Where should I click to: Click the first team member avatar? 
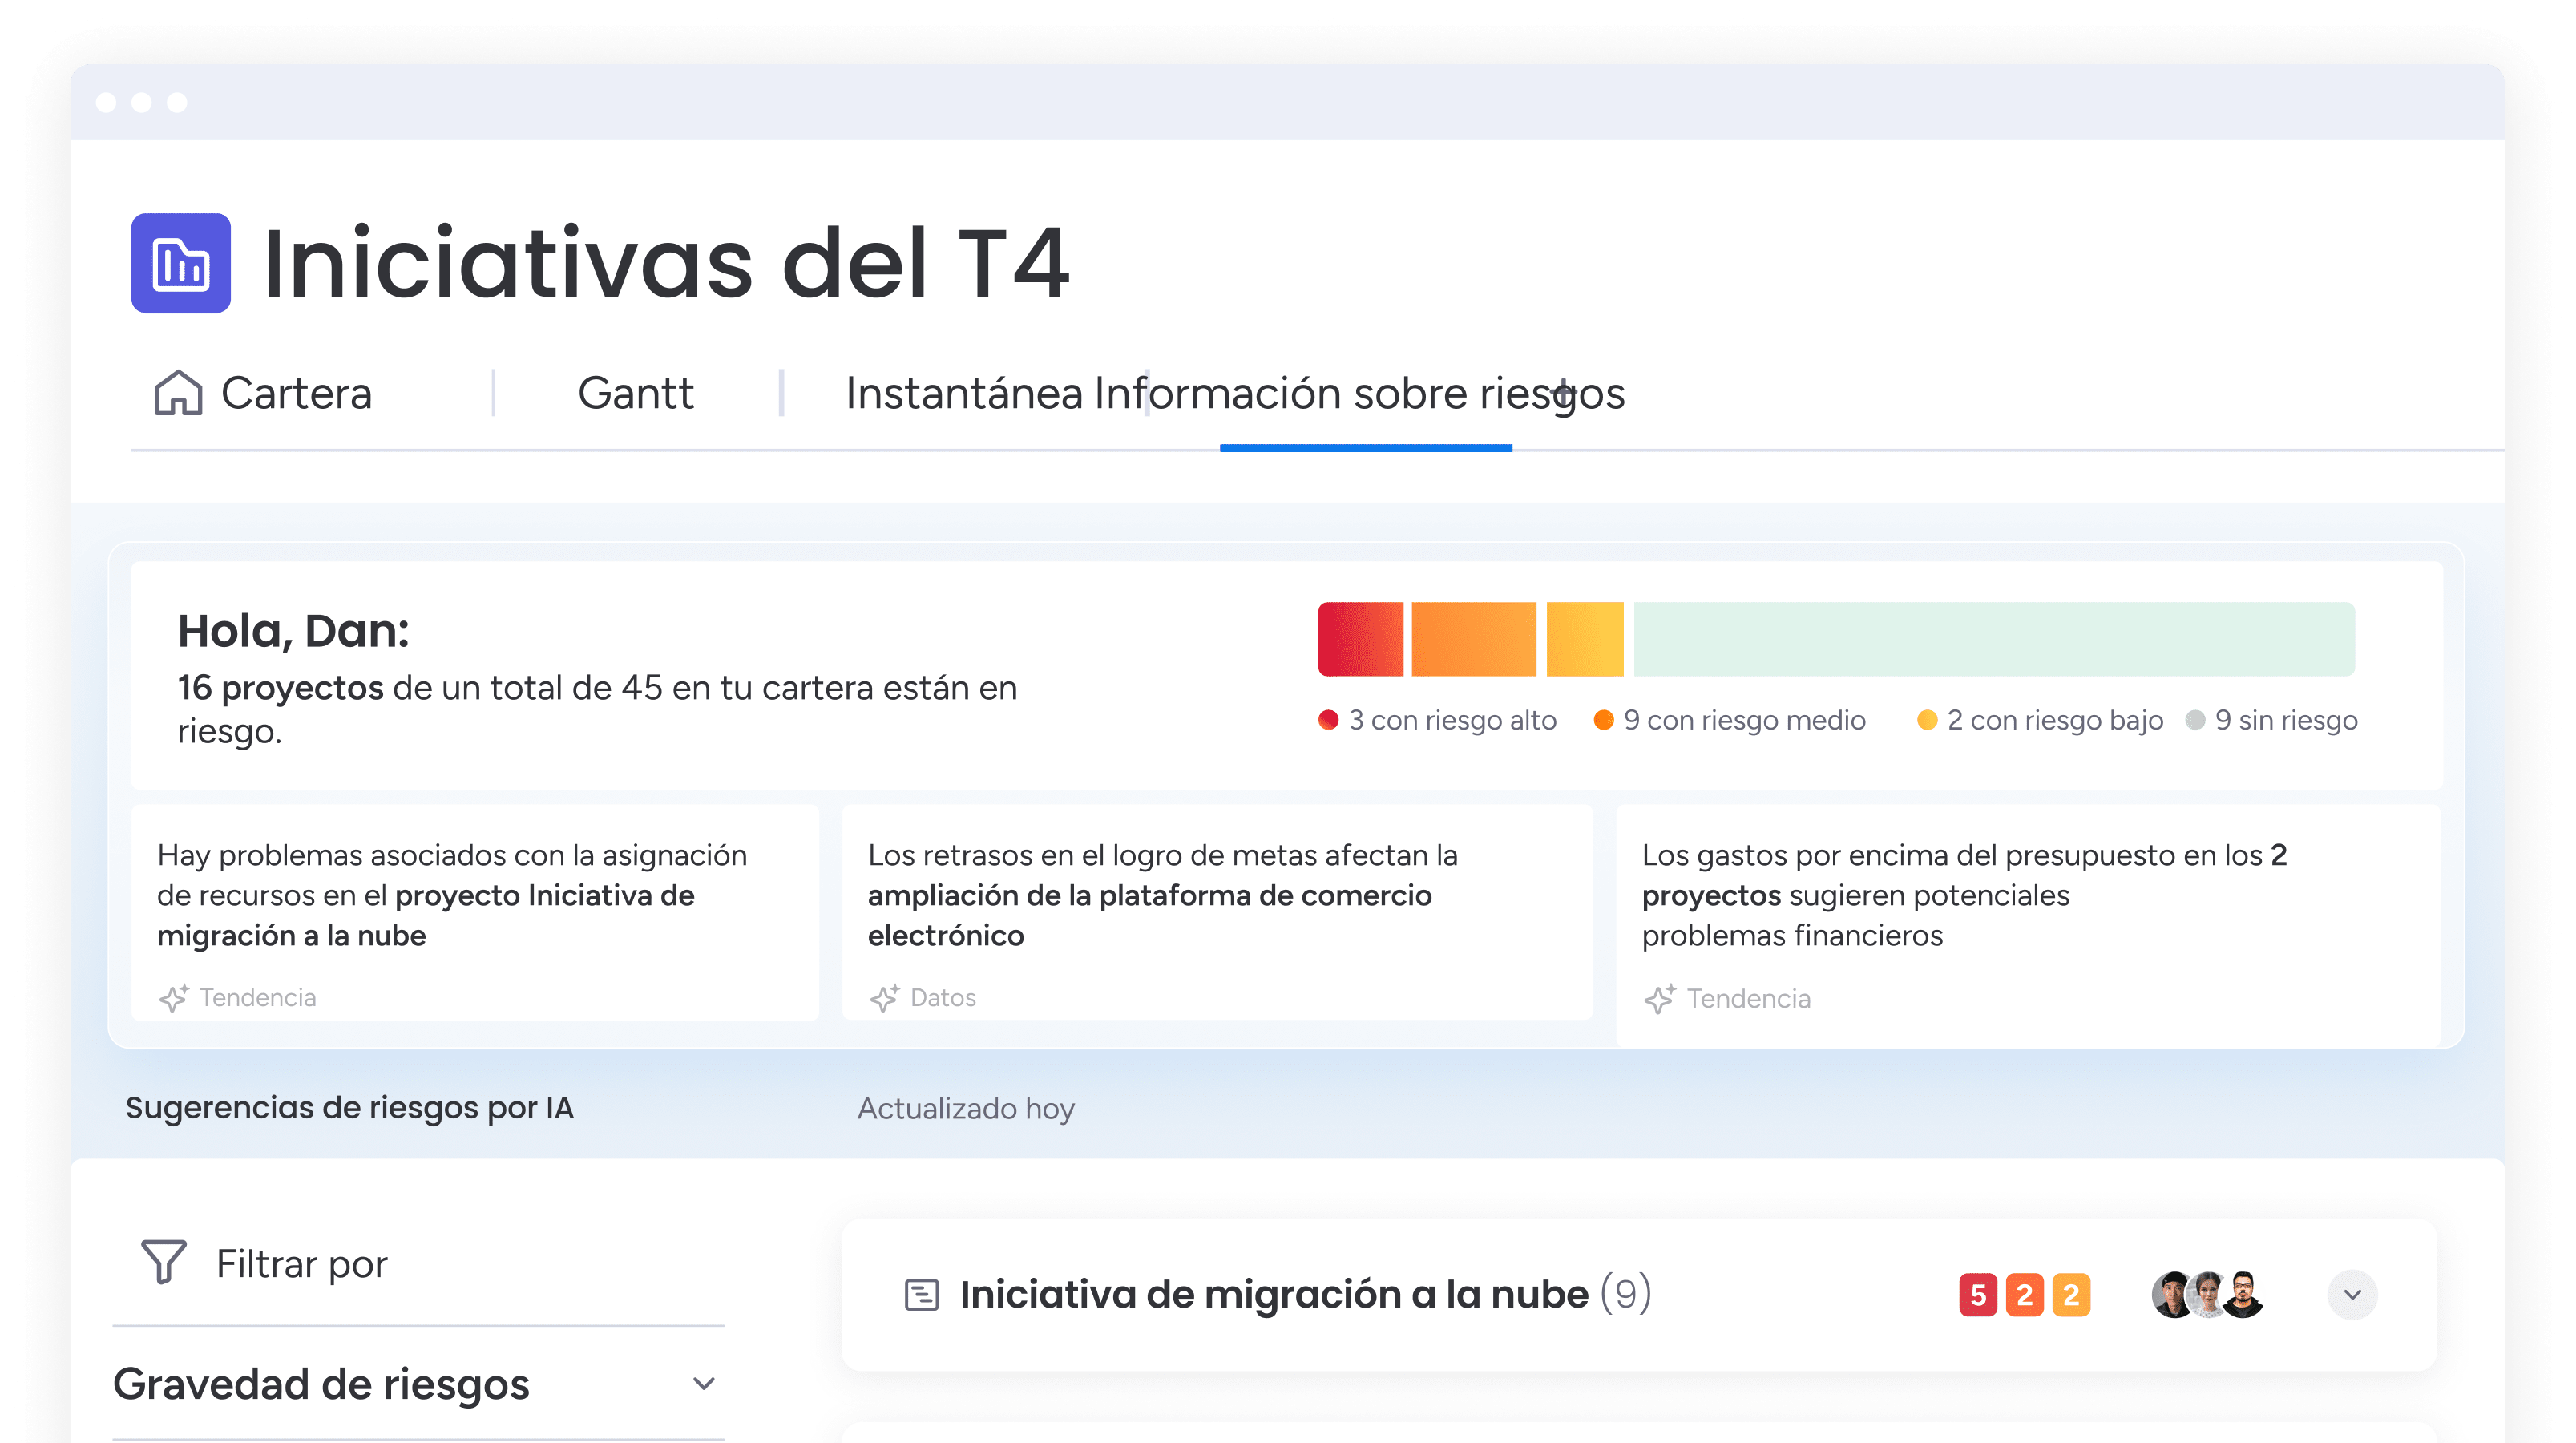point(2172,1296)
